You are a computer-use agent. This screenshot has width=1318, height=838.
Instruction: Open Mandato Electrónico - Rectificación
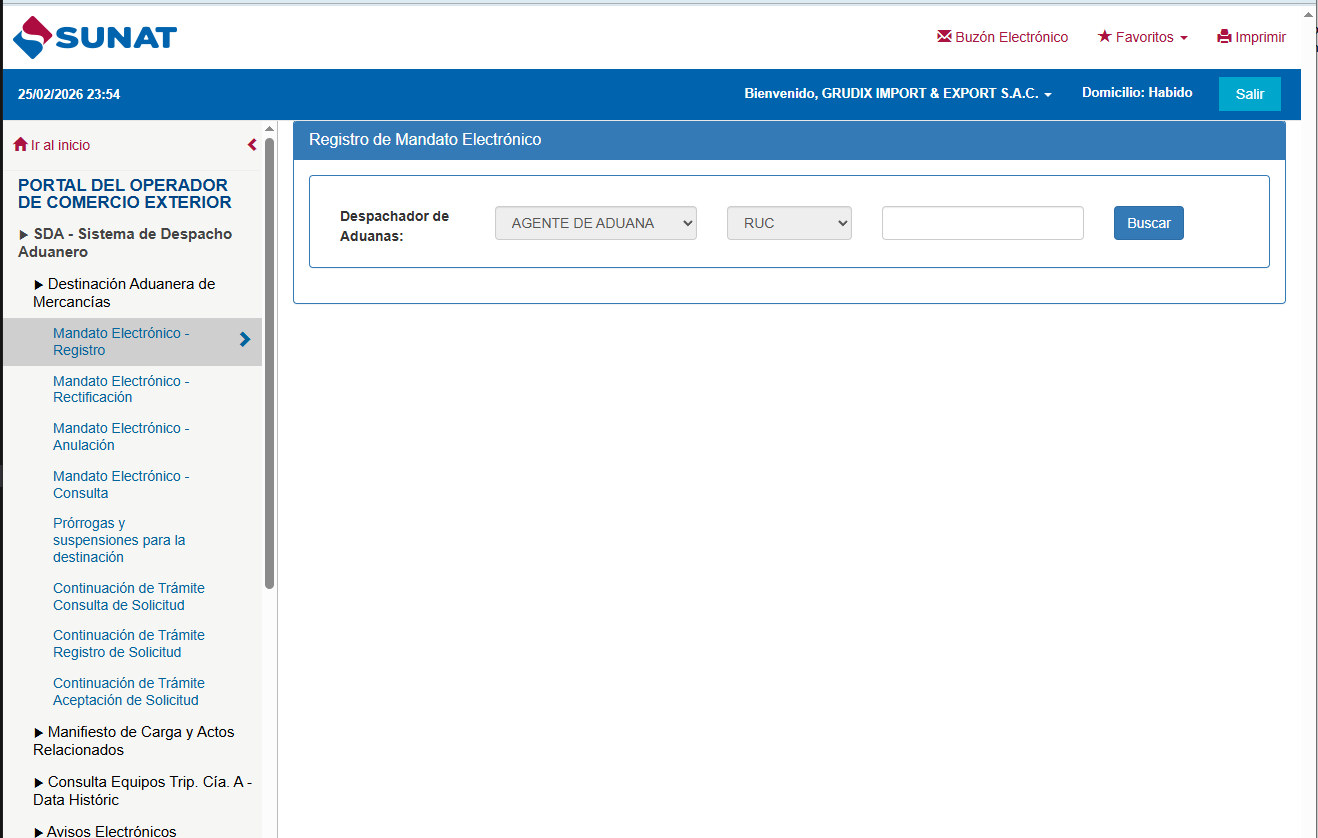point(121,389)
